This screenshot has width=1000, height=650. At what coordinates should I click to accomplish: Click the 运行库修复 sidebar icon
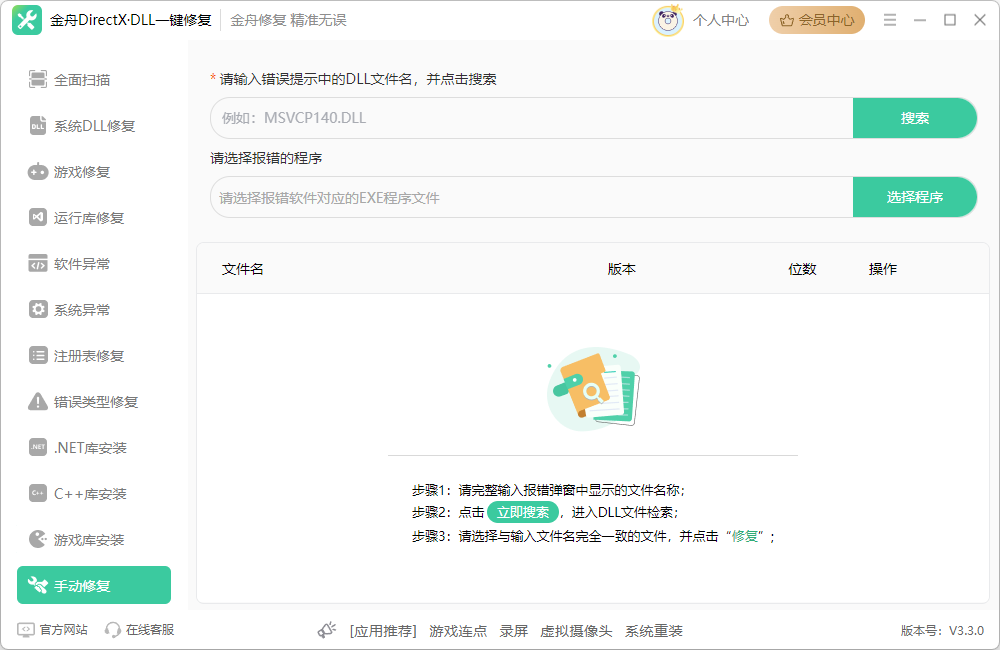(x=38, y=218)
